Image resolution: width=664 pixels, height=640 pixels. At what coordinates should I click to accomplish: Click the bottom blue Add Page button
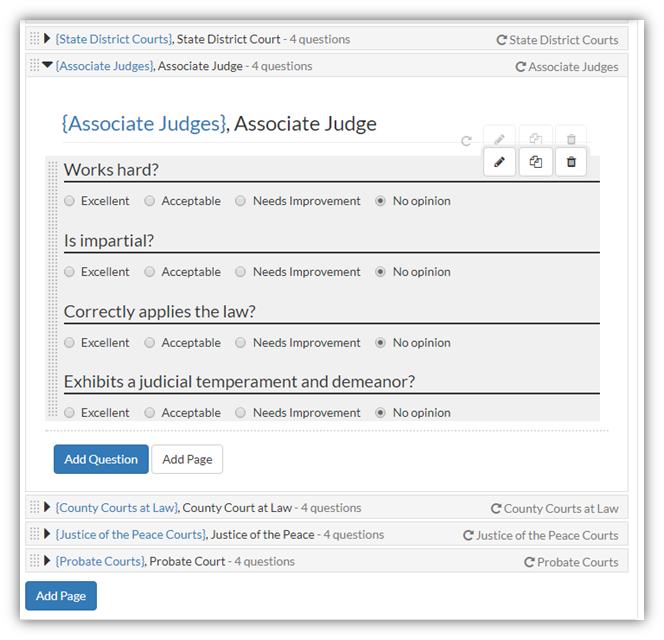tap(61, 596)
